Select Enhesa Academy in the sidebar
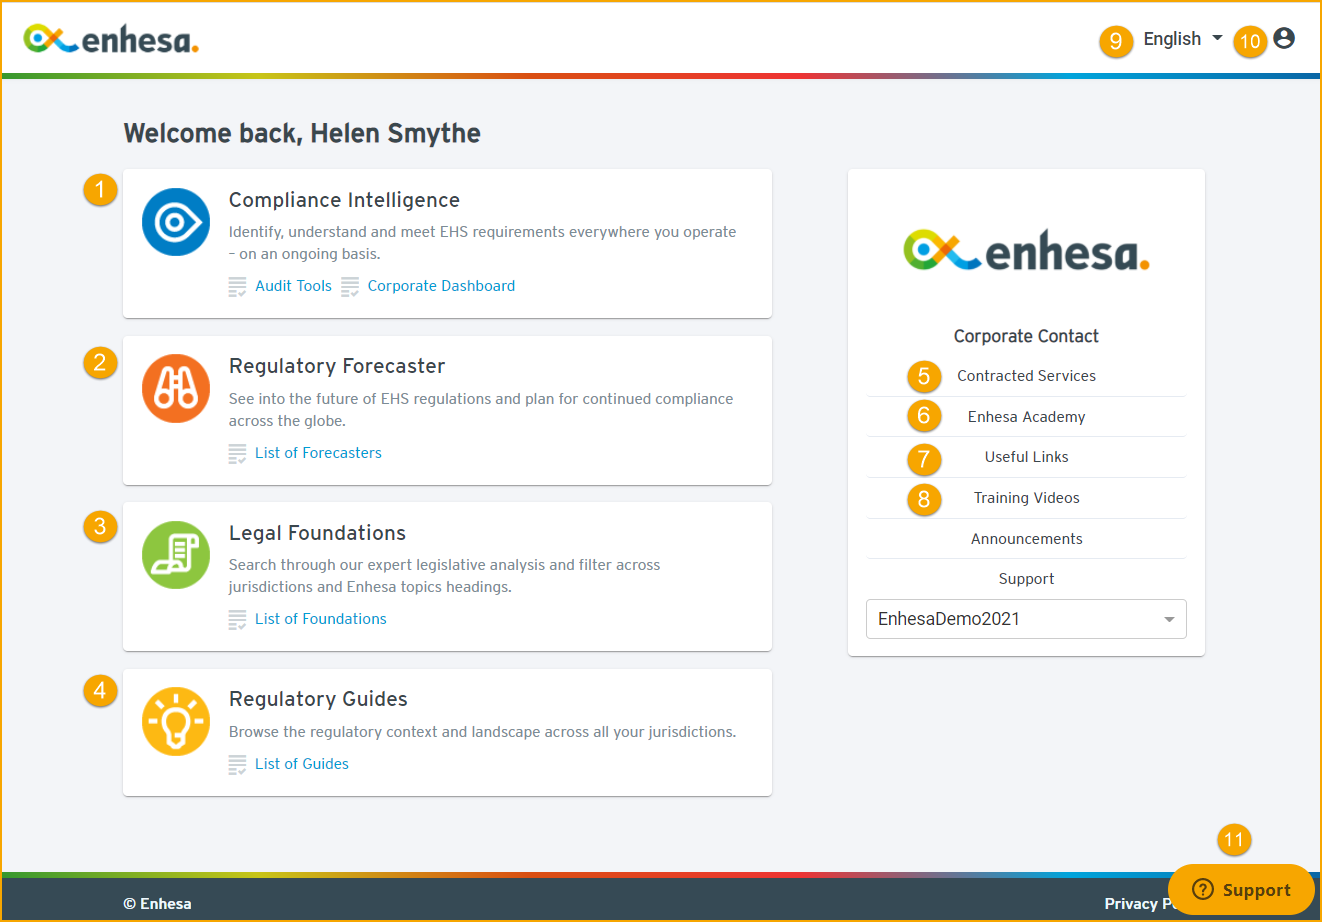 pyautogui.click(x=1026, y=416)
